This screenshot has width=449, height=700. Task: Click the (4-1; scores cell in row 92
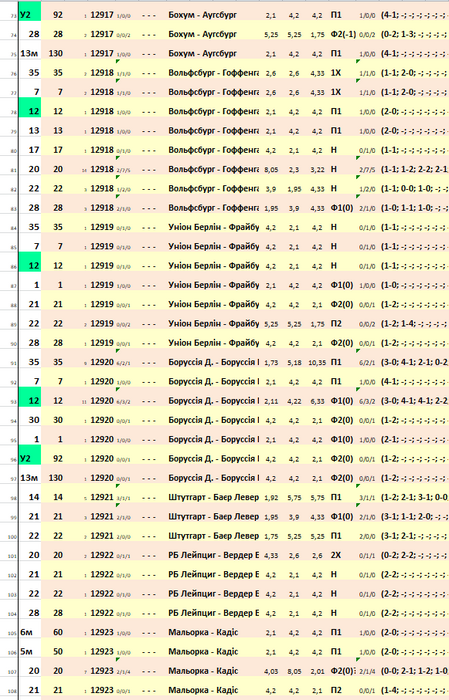[x=415, y=381]
